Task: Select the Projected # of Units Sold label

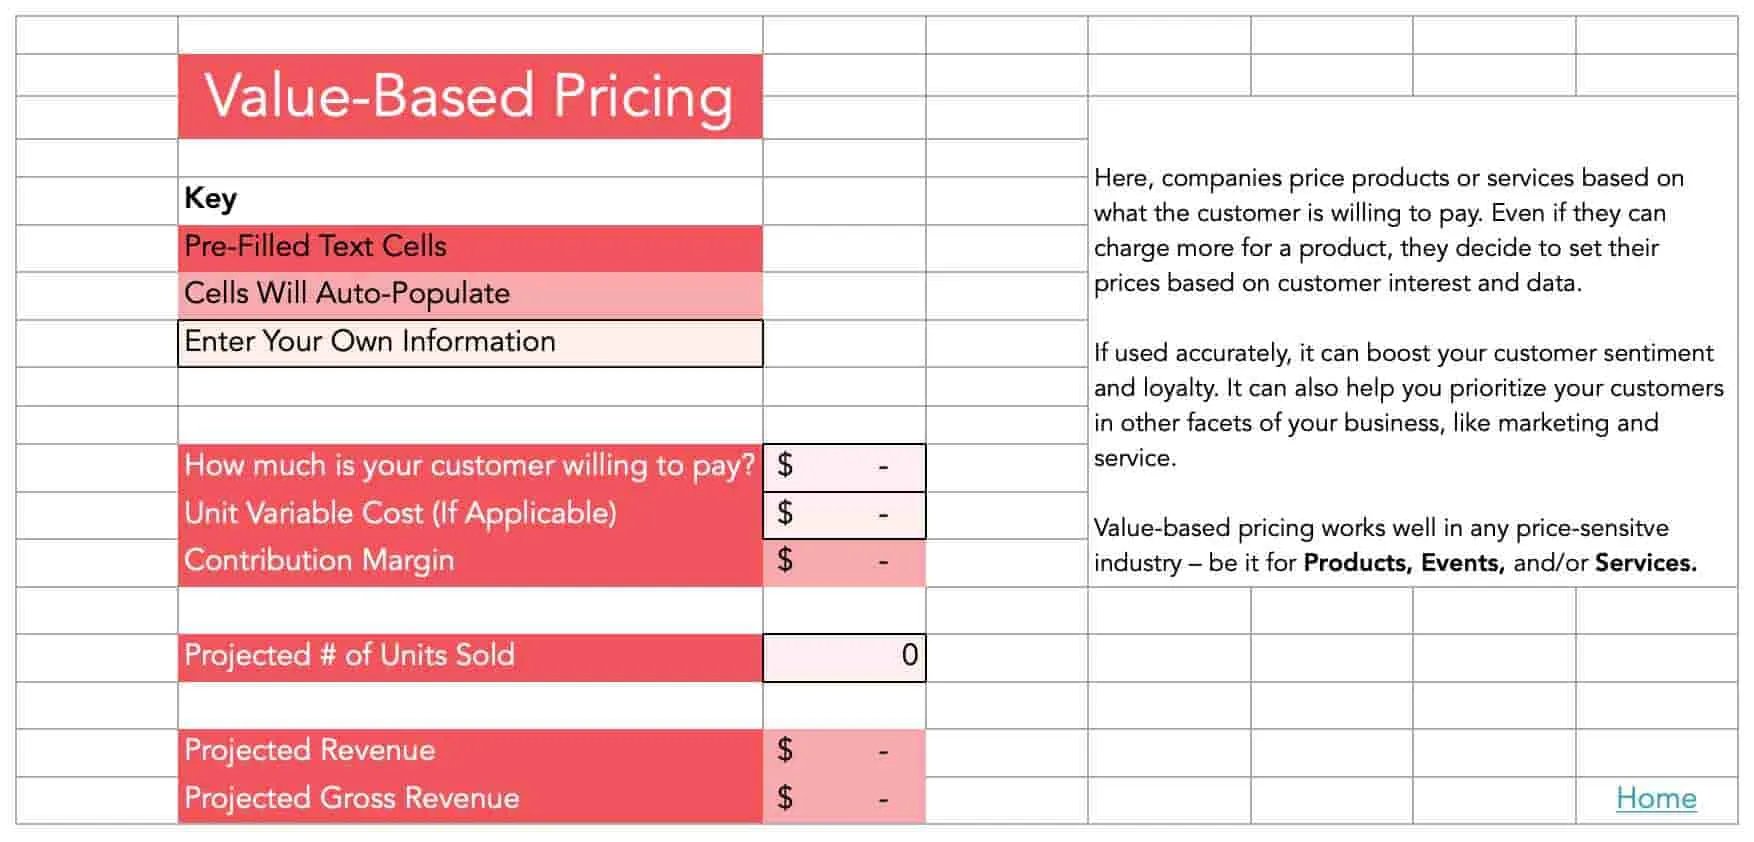Action: [469, 657]
